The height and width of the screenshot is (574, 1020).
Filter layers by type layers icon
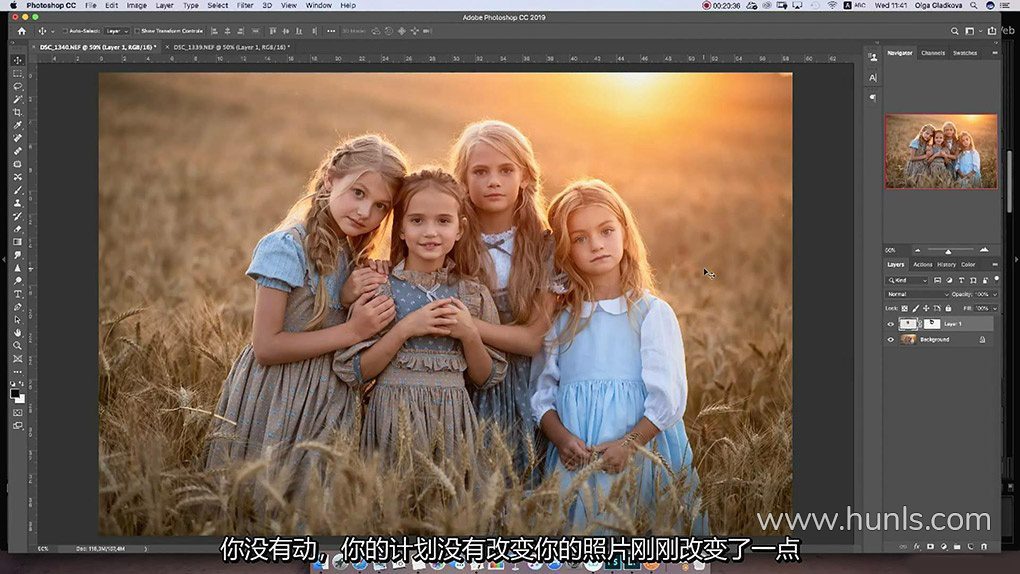(961, 280)
